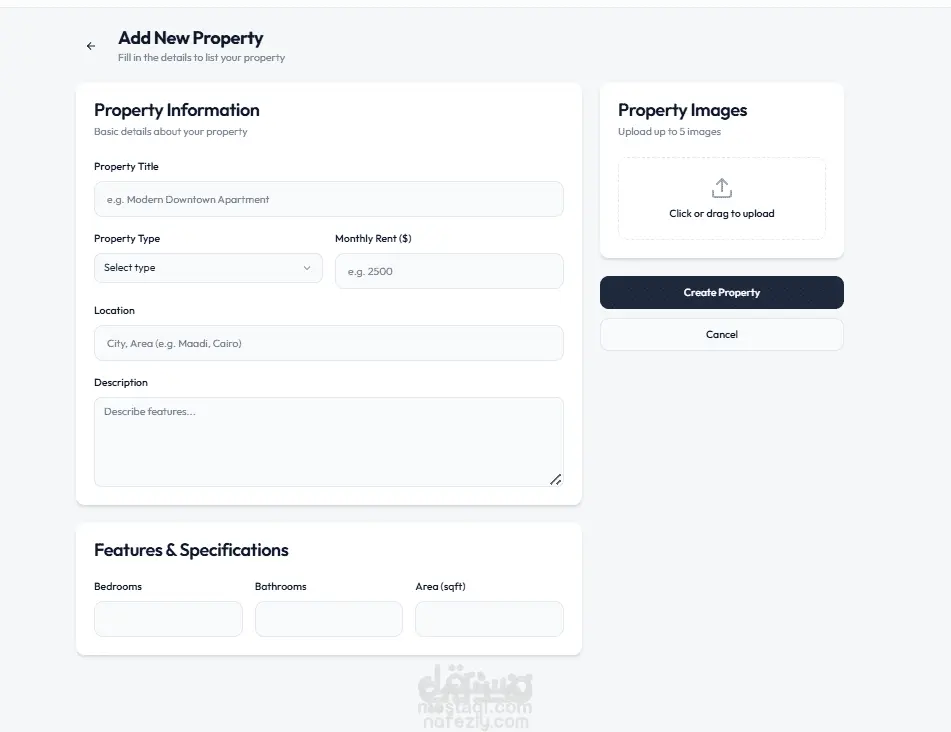Select the Location input field
This screenshot has height=732, width=951.
coord(328,343)
